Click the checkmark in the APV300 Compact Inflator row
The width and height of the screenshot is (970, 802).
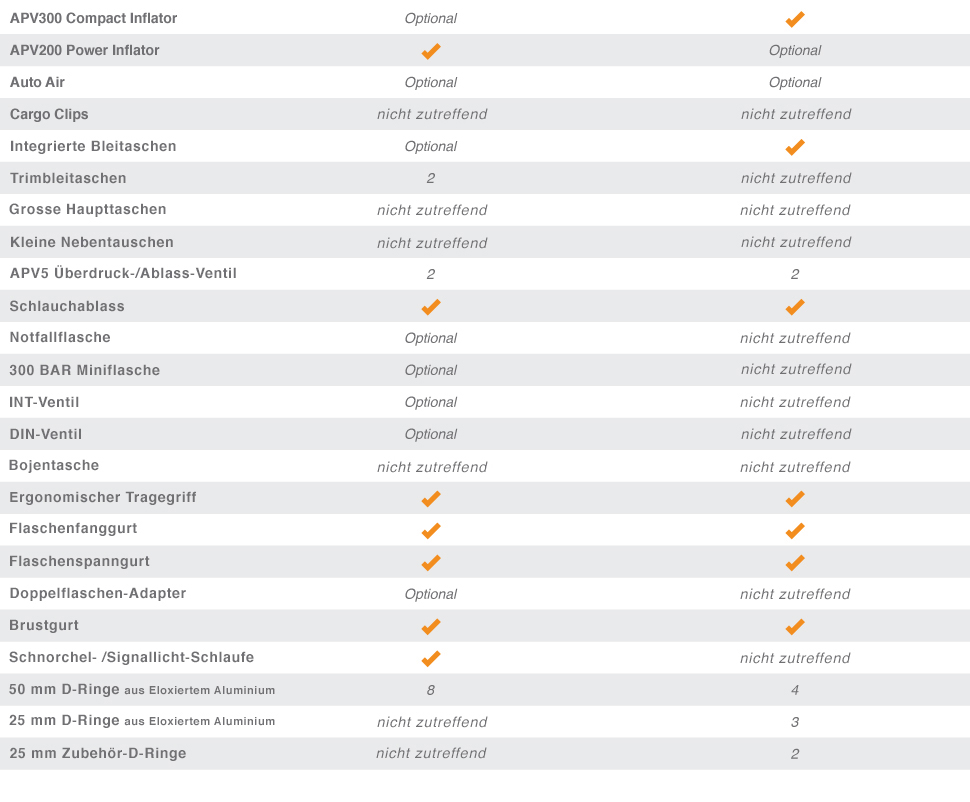point(795,19)
